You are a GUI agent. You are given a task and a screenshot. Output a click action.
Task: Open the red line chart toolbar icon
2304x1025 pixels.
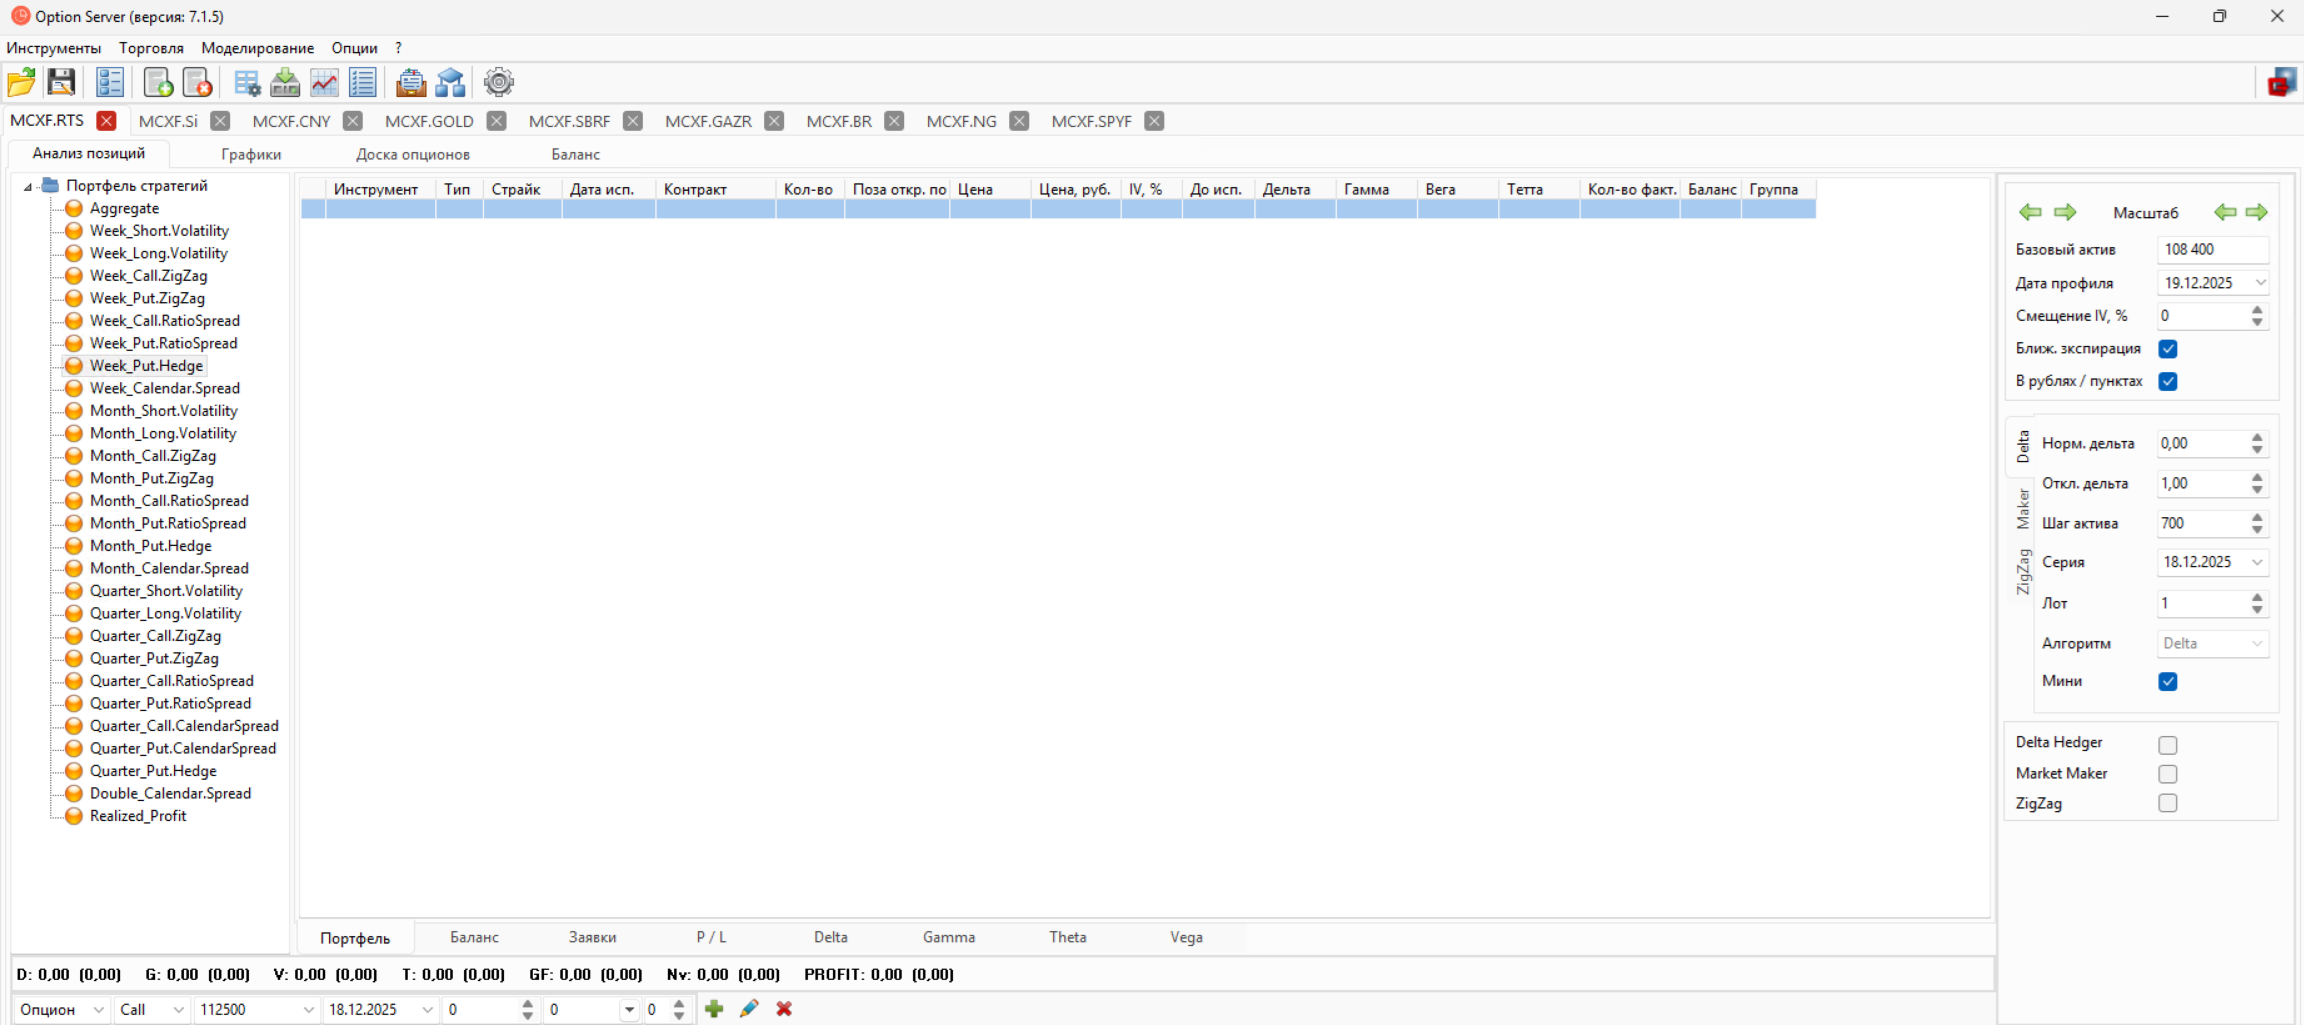click(324, 82)
